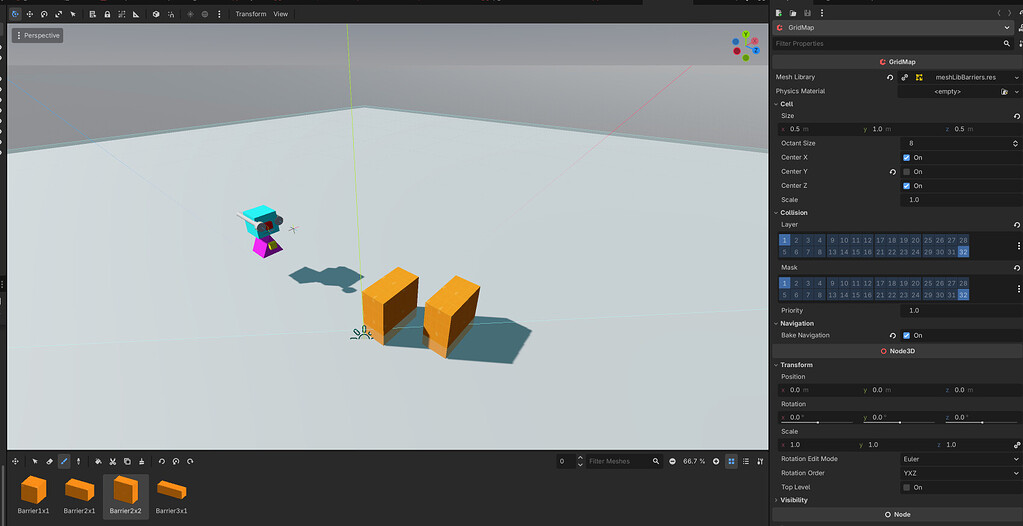Viewport: 1023px width, 526px height.
Task: Open the Rotation Edit Mode Euler dropdown
Action: 960,459
